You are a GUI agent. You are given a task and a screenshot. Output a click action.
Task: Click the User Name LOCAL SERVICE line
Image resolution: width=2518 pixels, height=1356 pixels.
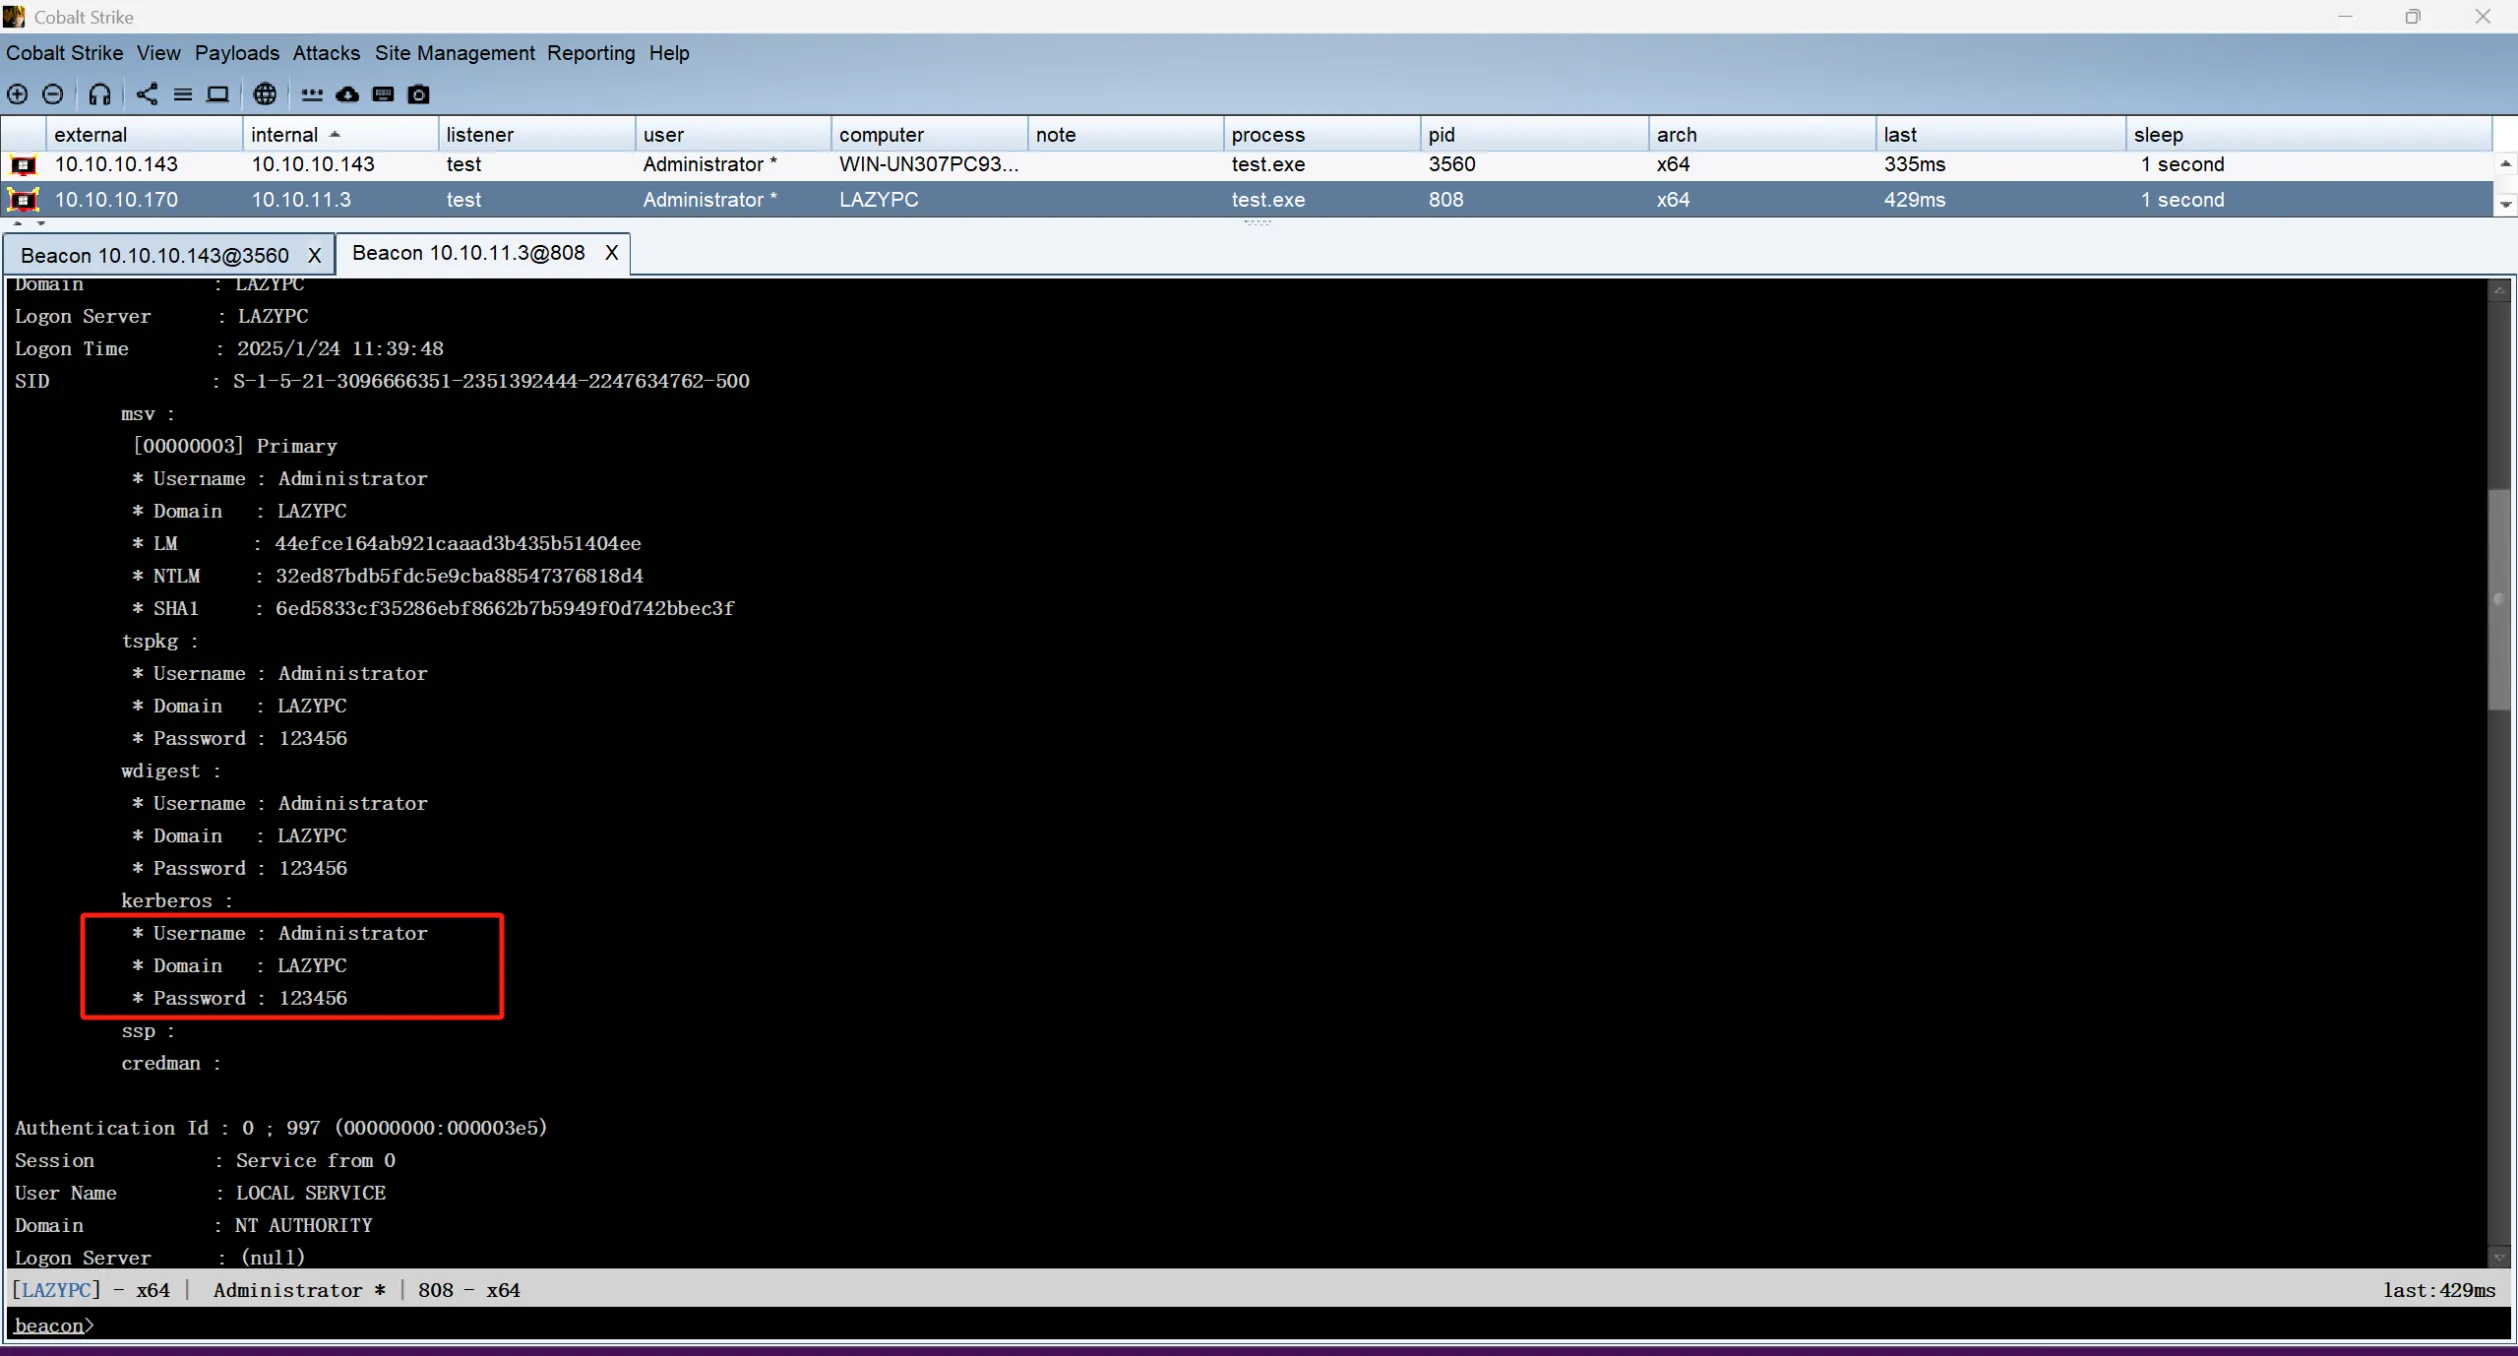click(x=200, y=1193)
